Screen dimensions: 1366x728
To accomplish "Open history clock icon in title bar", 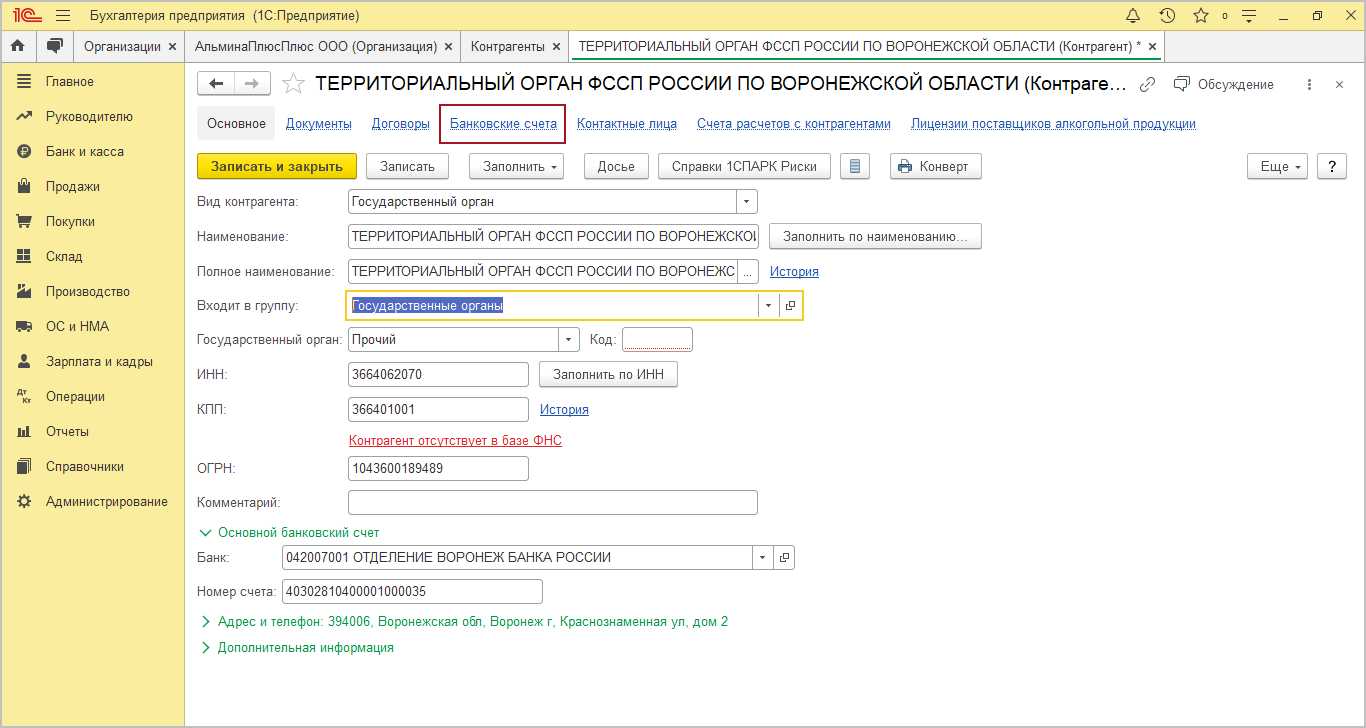I will pos(1167,16).
